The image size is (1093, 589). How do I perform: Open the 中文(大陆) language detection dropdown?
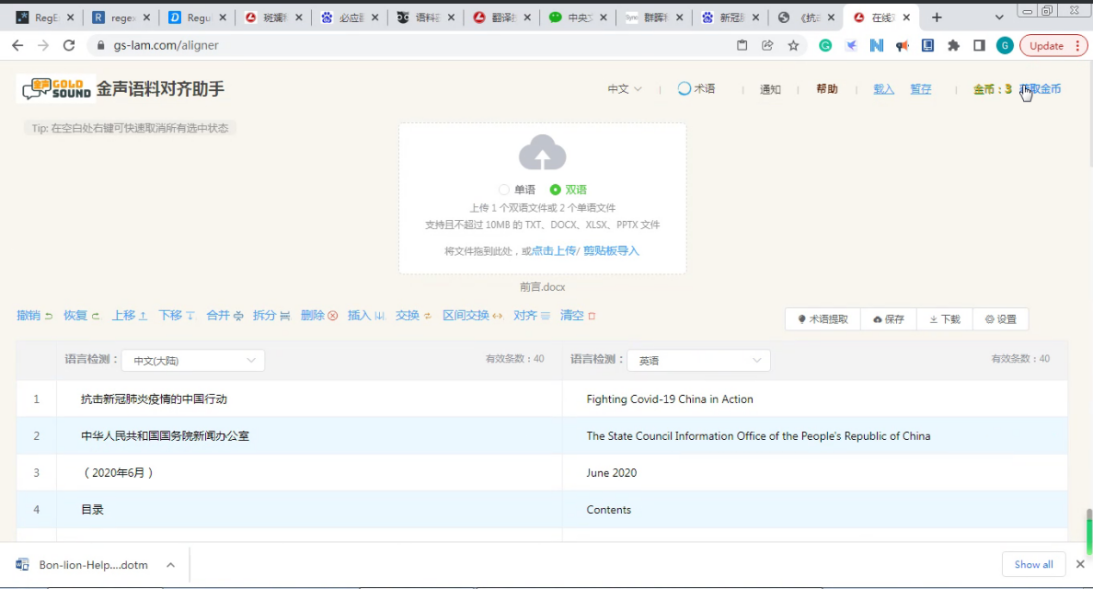pos(193,360)
